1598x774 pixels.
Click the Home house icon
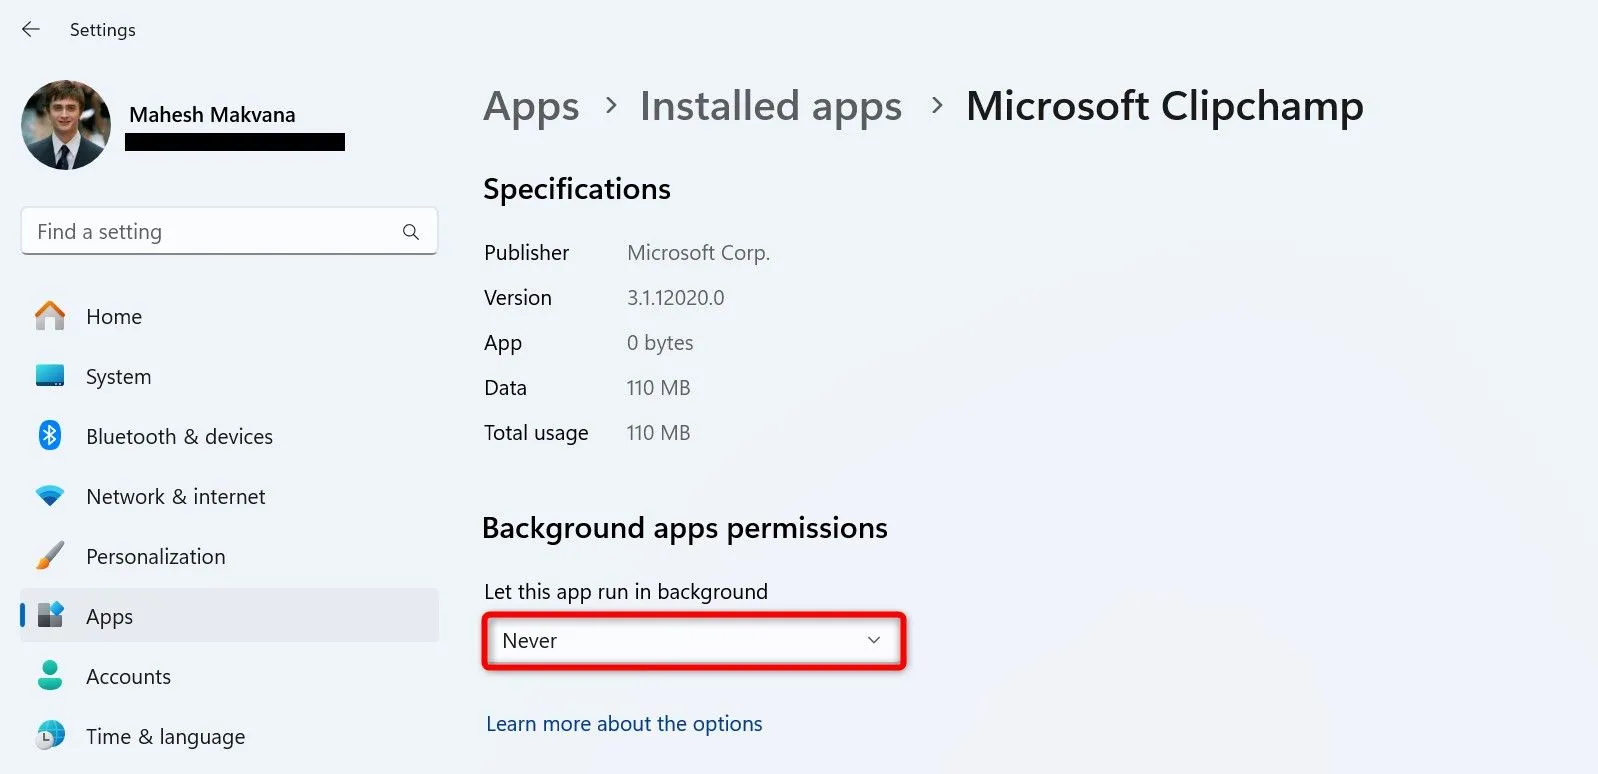pyautogui.click(x=50, y=316)
